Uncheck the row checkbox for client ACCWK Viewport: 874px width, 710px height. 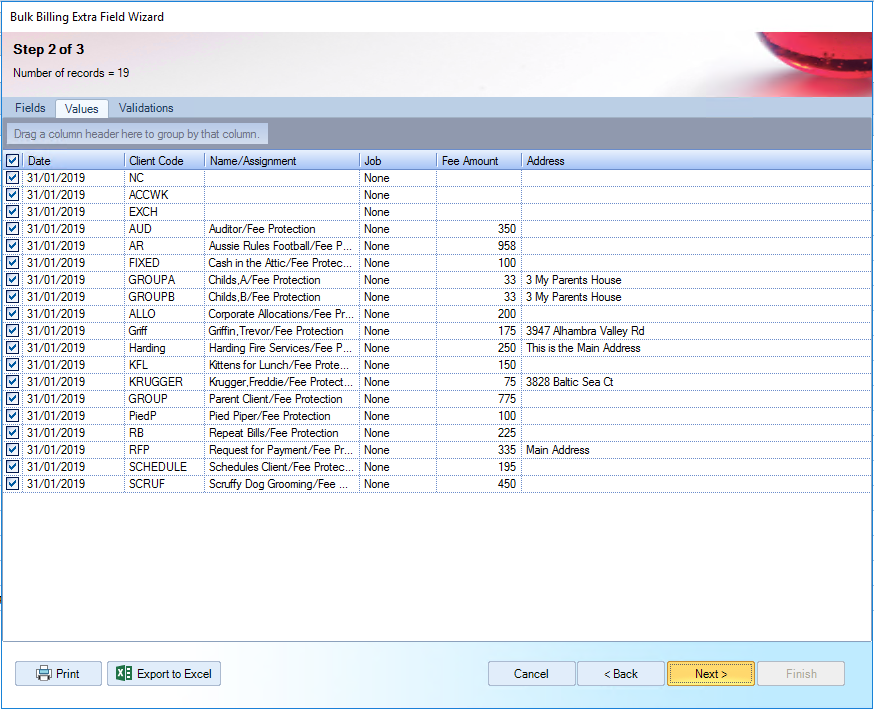12,195
